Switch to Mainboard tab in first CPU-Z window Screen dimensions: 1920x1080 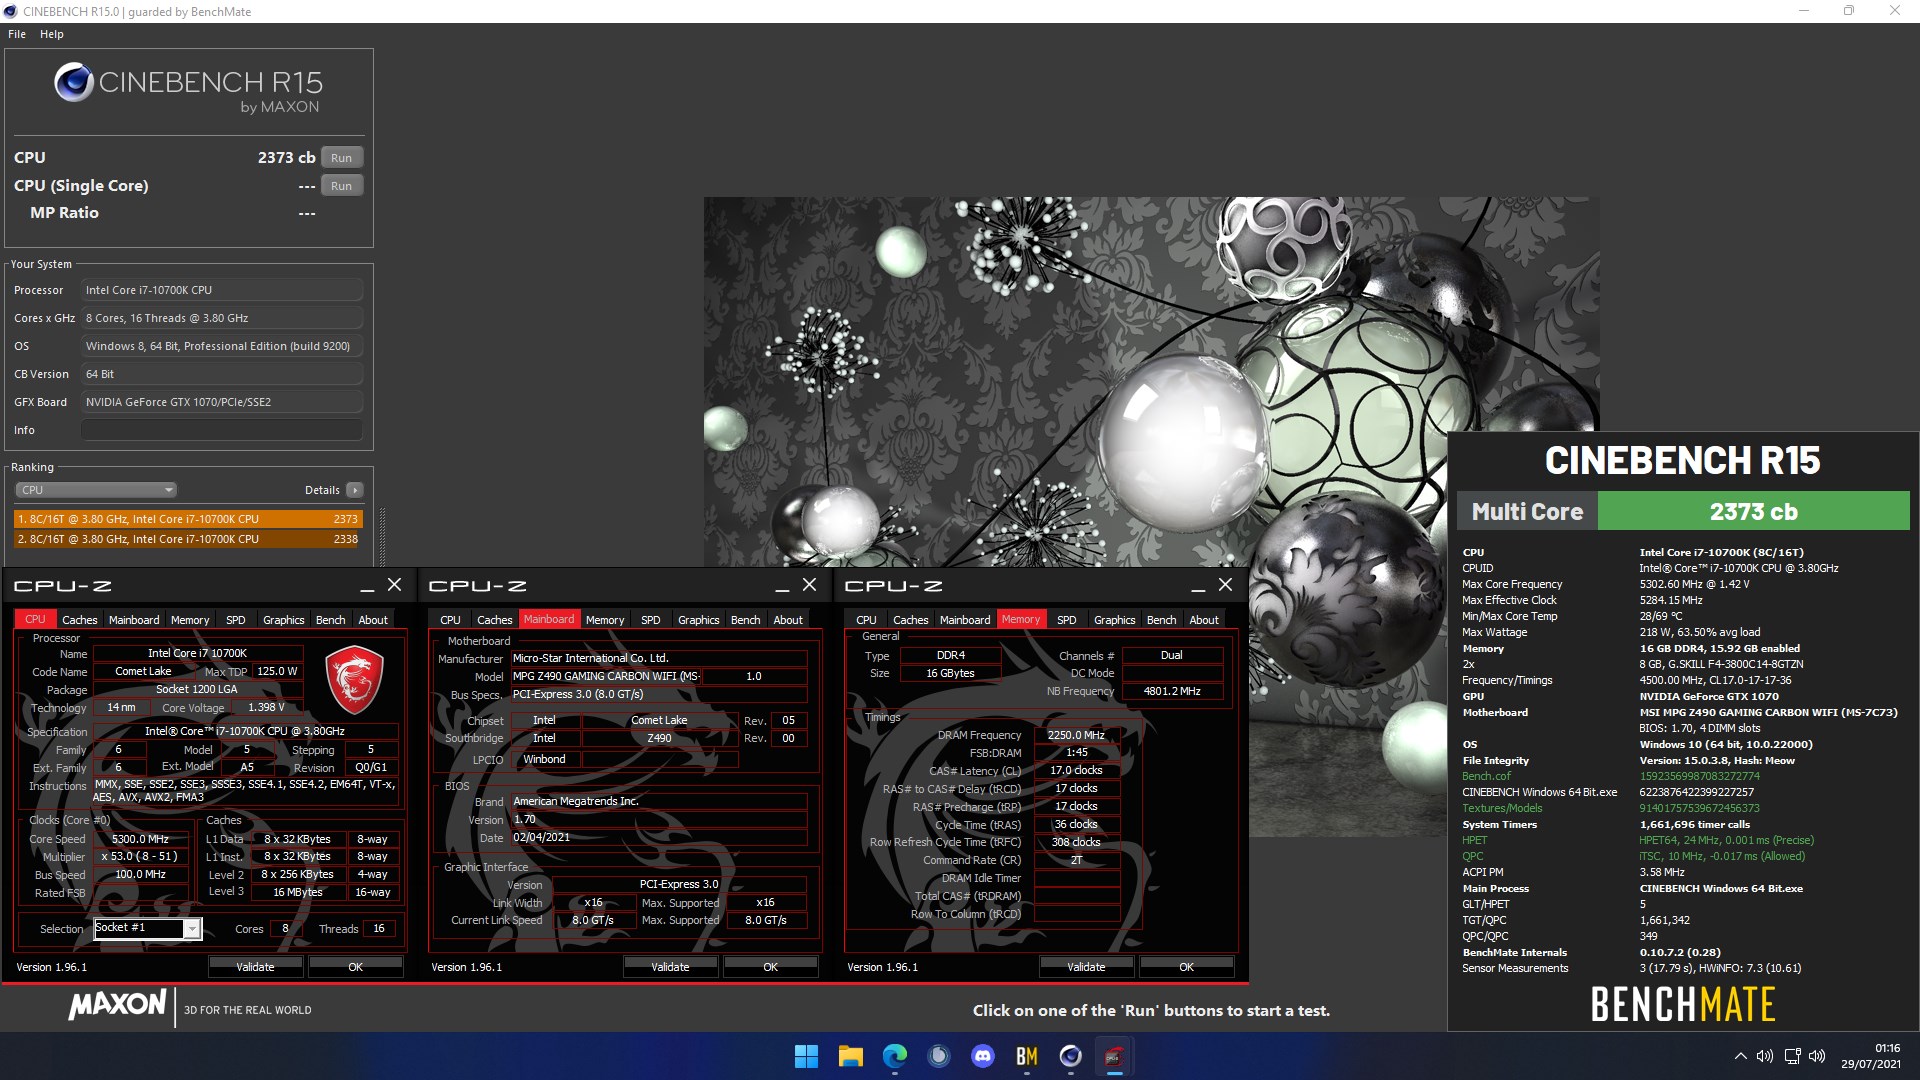click(134, 620)
